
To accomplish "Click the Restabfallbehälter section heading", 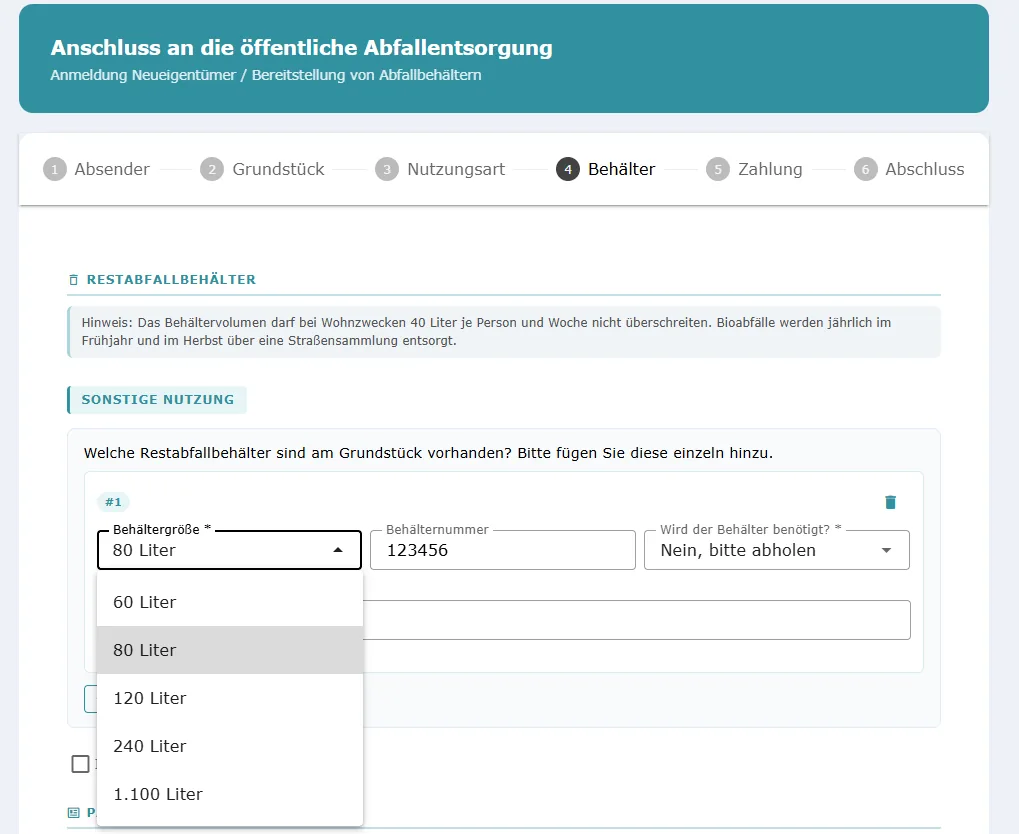I will [x=171, y=280].
